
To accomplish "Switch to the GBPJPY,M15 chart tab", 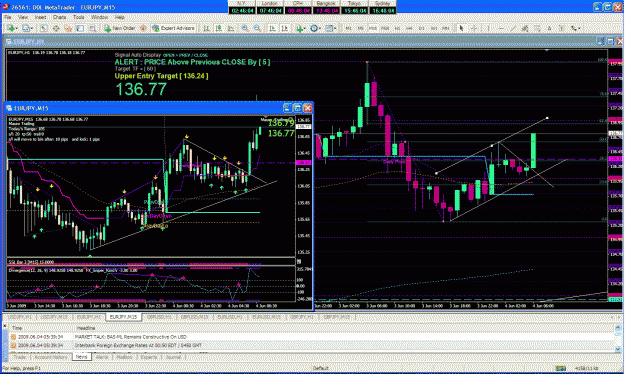I will (x=336, y=317).
